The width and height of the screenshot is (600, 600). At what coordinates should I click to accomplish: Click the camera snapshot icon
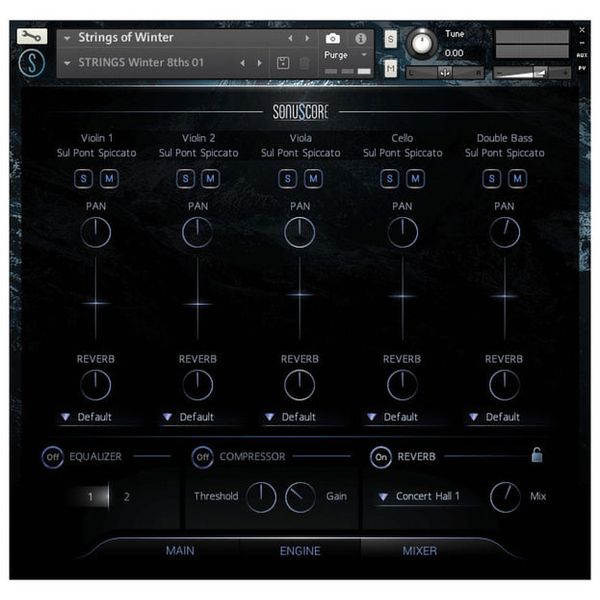tap(333, 38)
